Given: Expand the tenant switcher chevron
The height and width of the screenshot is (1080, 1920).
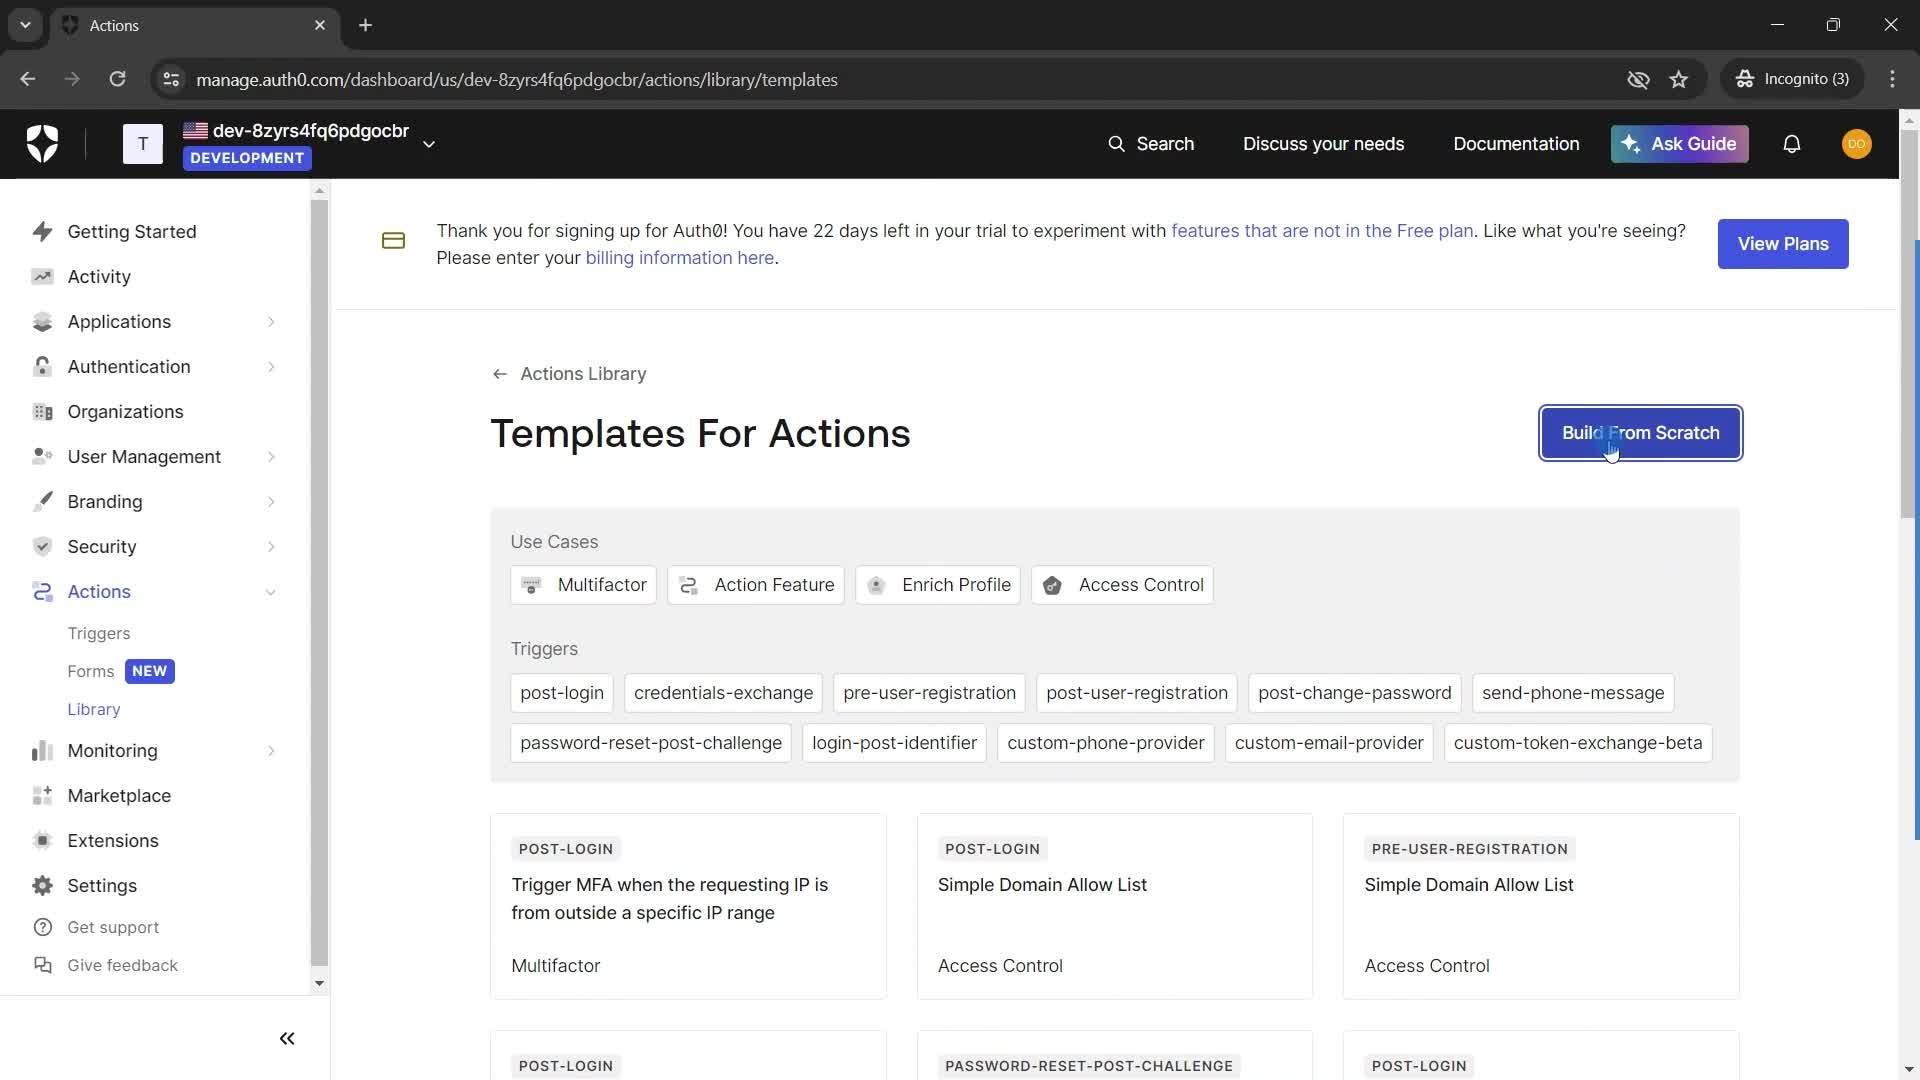Looking at the screenshot, I should pos(429,144).
